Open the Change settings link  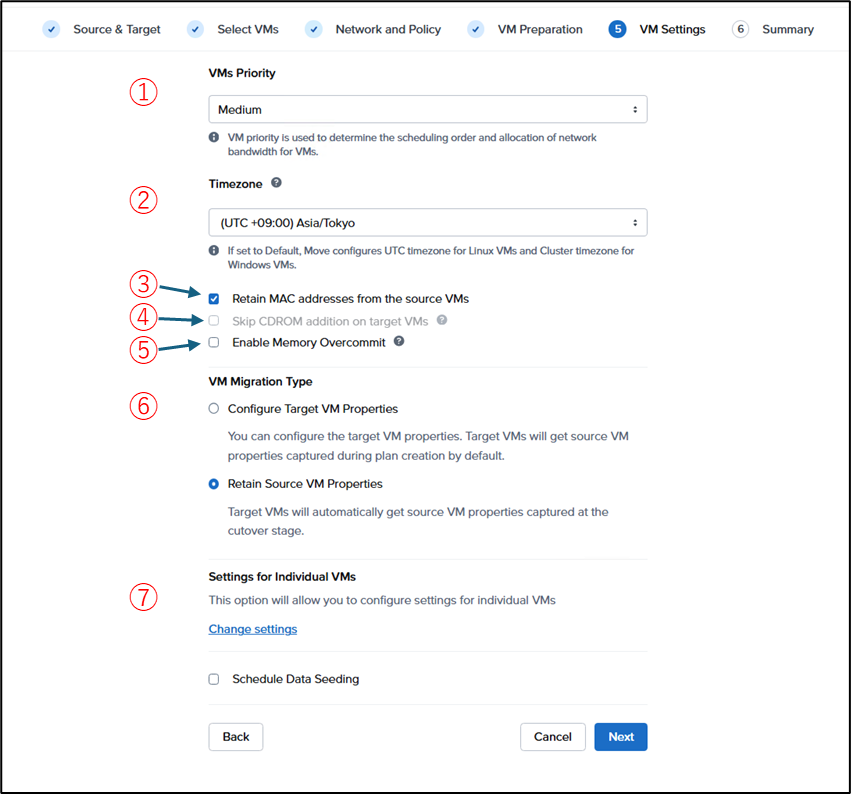coord(252,629)
